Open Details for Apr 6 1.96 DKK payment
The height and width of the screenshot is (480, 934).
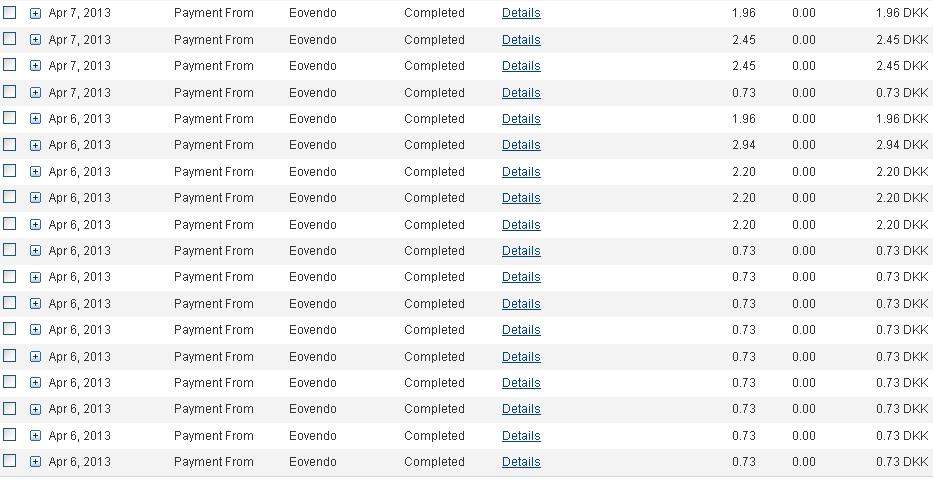point(521,119)
